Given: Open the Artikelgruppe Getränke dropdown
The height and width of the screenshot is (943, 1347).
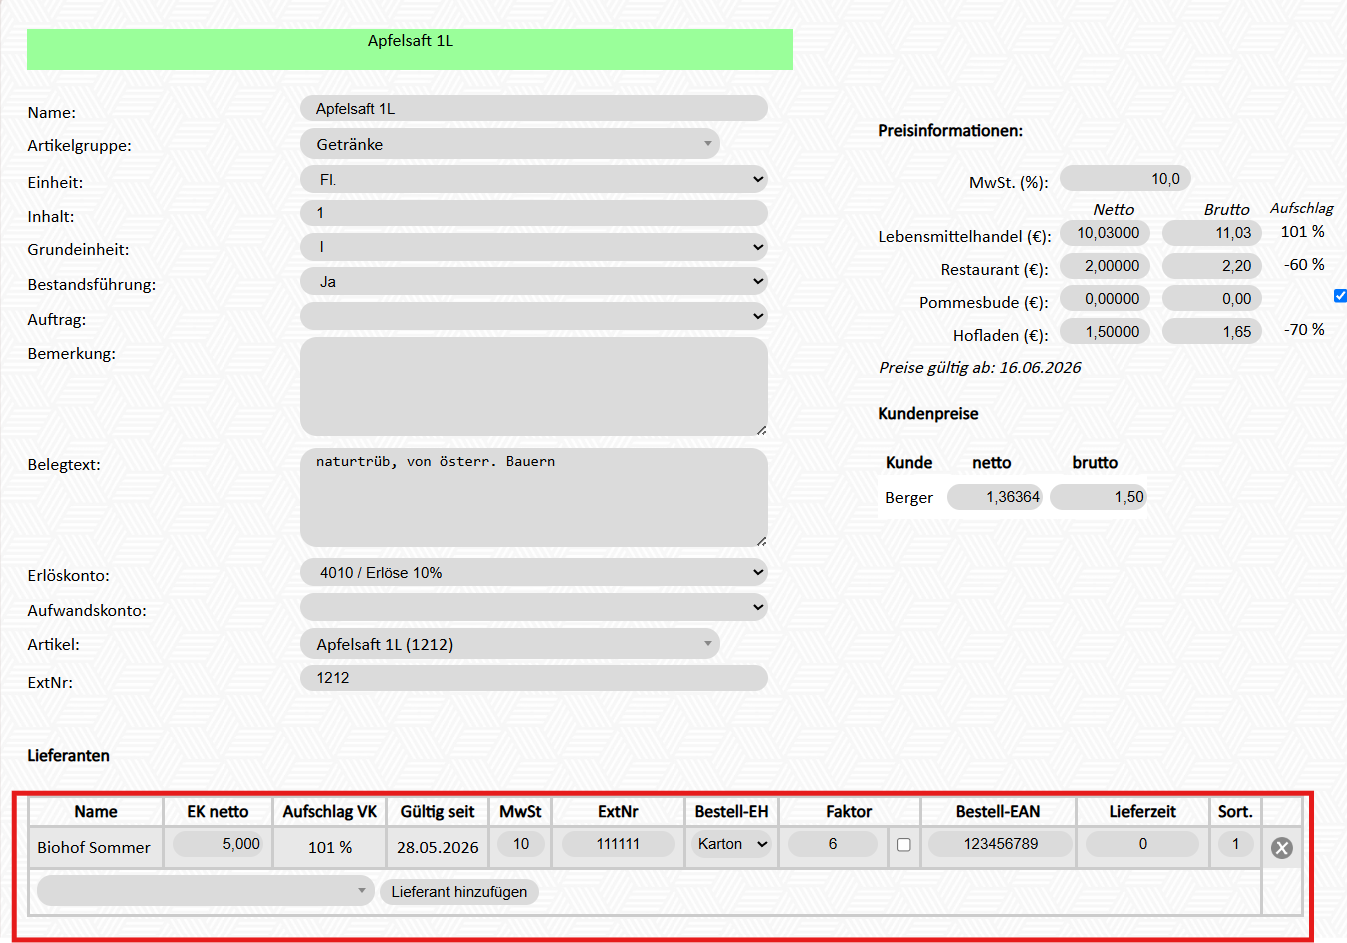Looking at the screenshot, I should (x=510, y=144).
